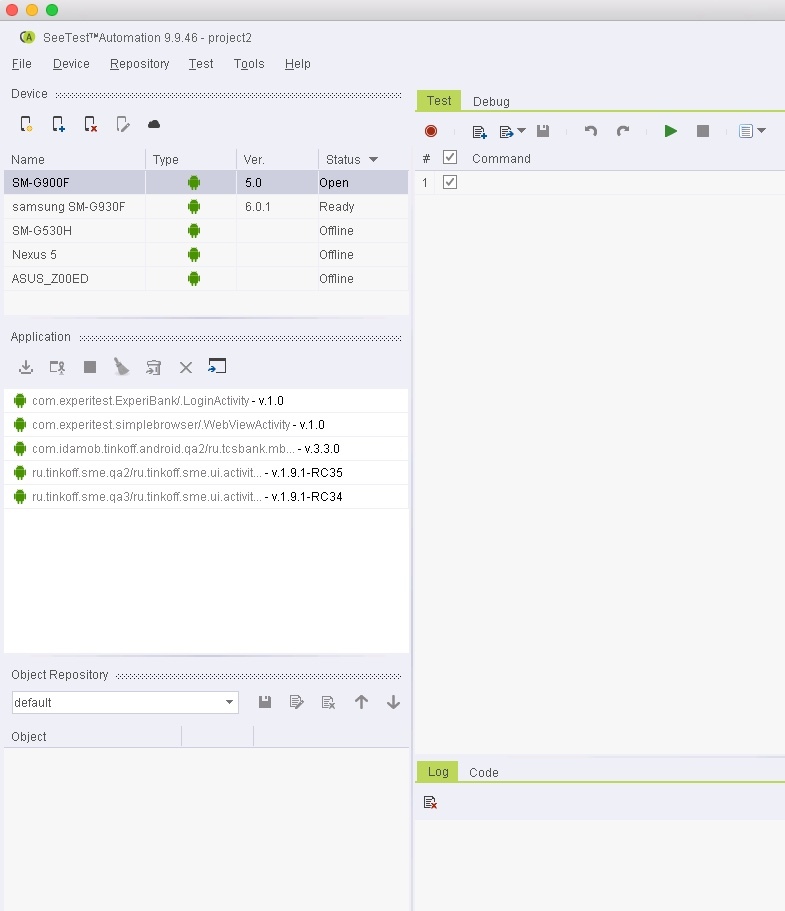Select the com.idamob.tinkoff v.3.3.0 application
The width and height of the screenshot is (785, 911).
click(206, 449)
